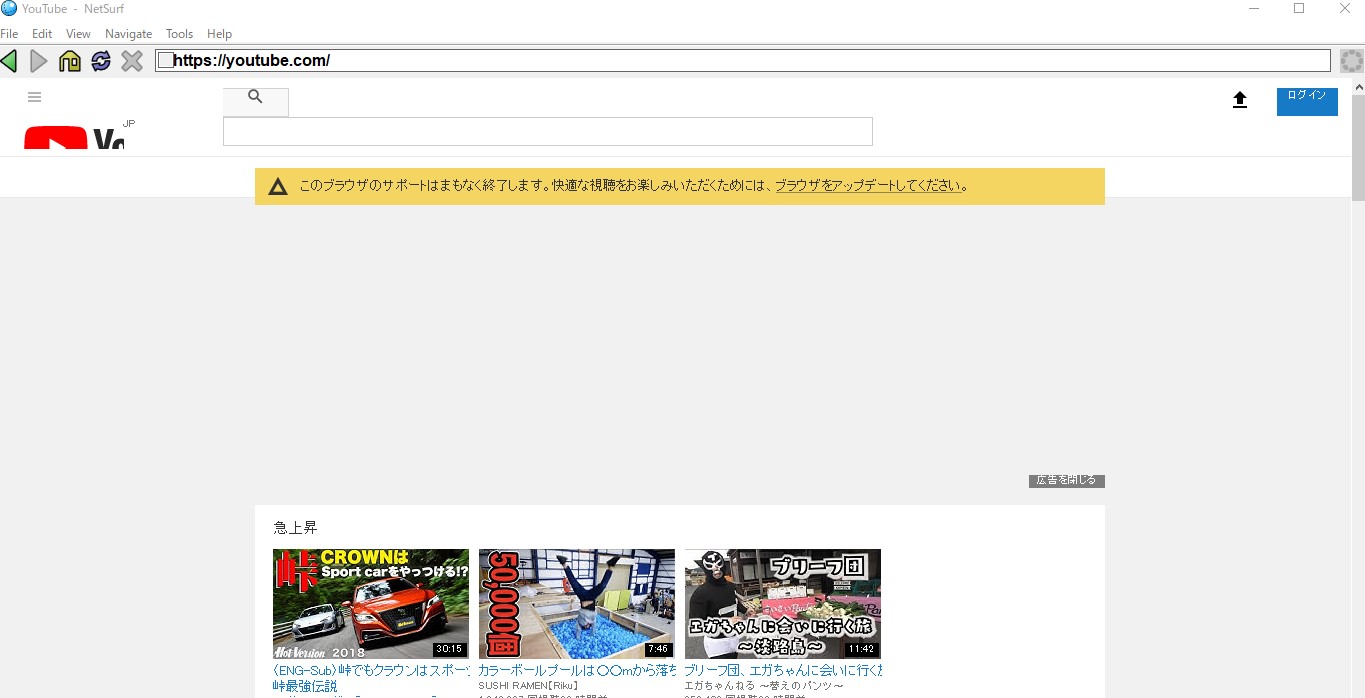Click the CROWN Sport car video thumbnail
This screenshot has height=698, width=1365.
pos(371,604)
